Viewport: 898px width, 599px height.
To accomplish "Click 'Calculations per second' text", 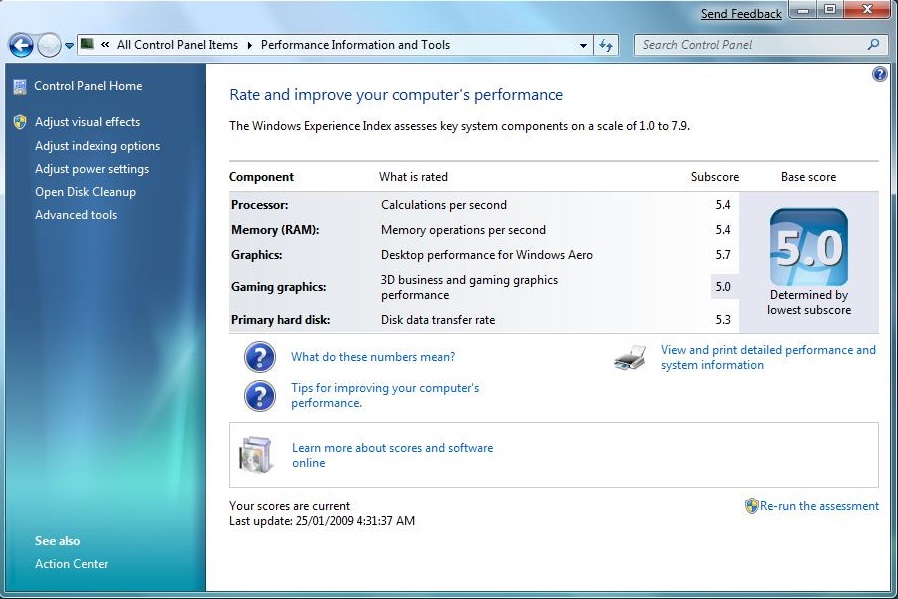I will (444, 205).
